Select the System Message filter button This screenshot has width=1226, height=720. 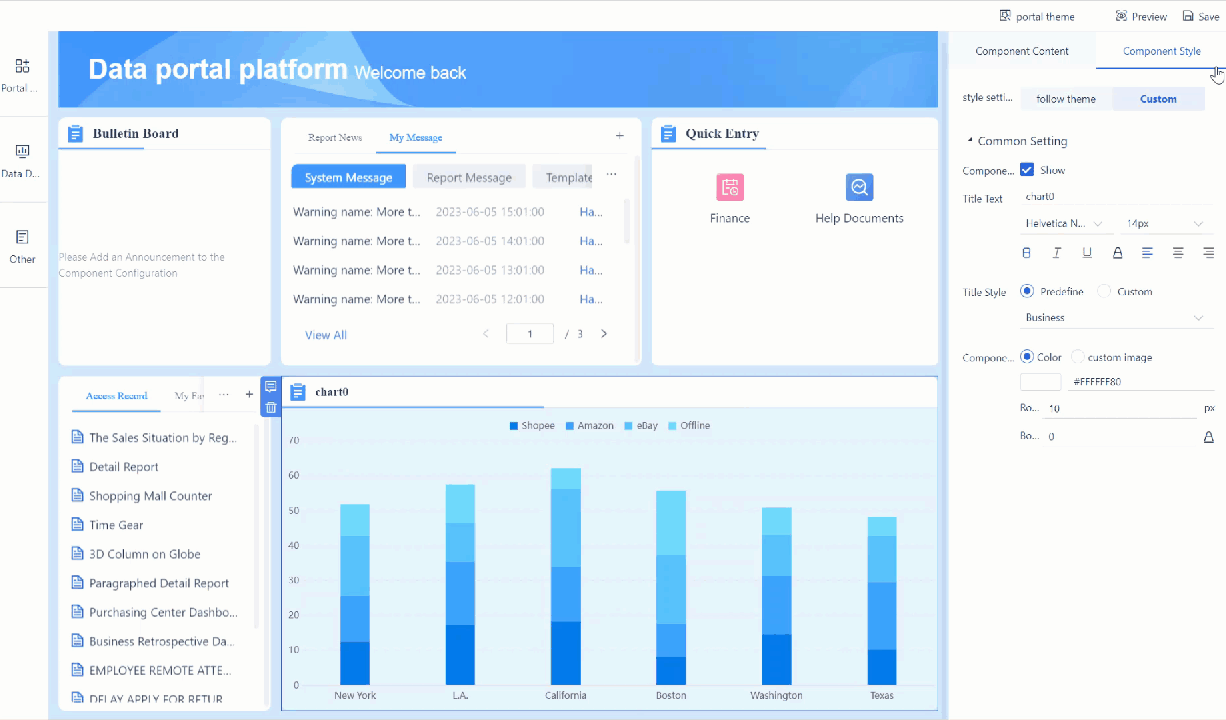tap(348, 176)
